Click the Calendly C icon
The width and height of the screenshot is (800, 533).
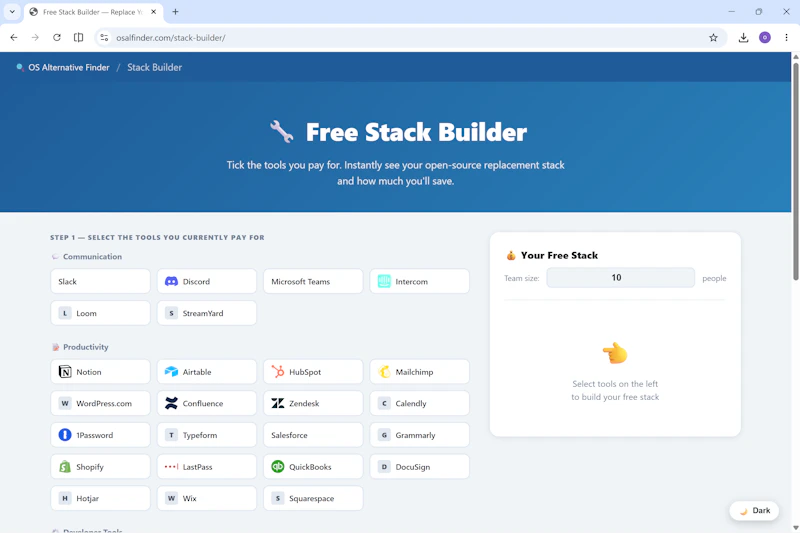384,403
